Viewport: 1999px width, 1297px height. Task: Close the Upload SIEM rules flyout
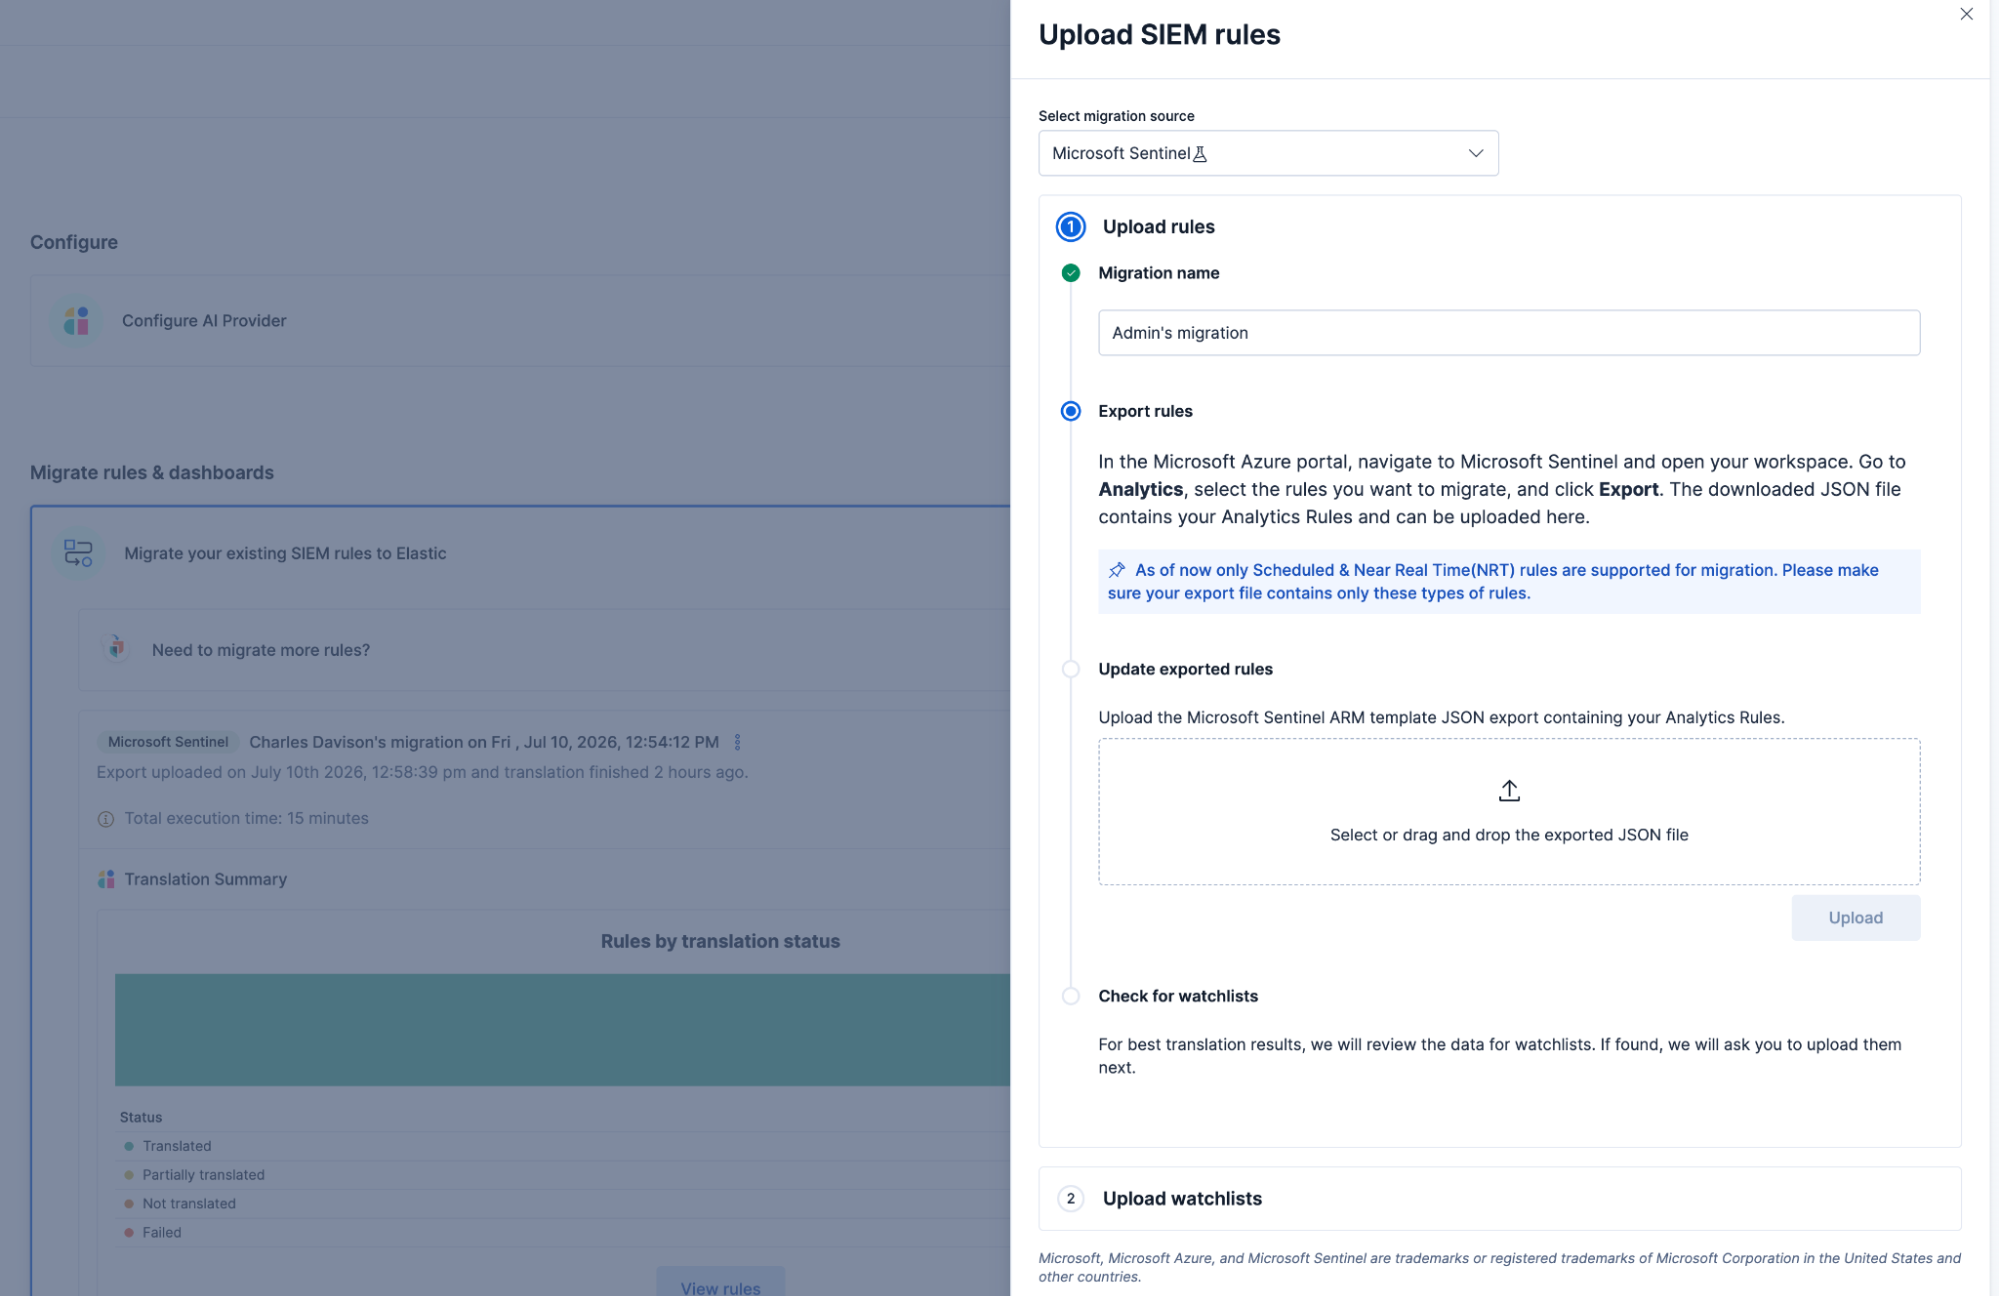click(1966, 14)
